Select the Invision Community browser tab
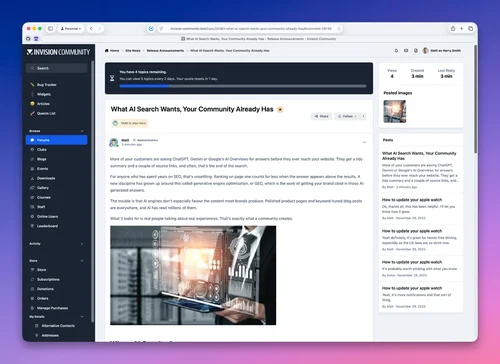 pos(259,39)
